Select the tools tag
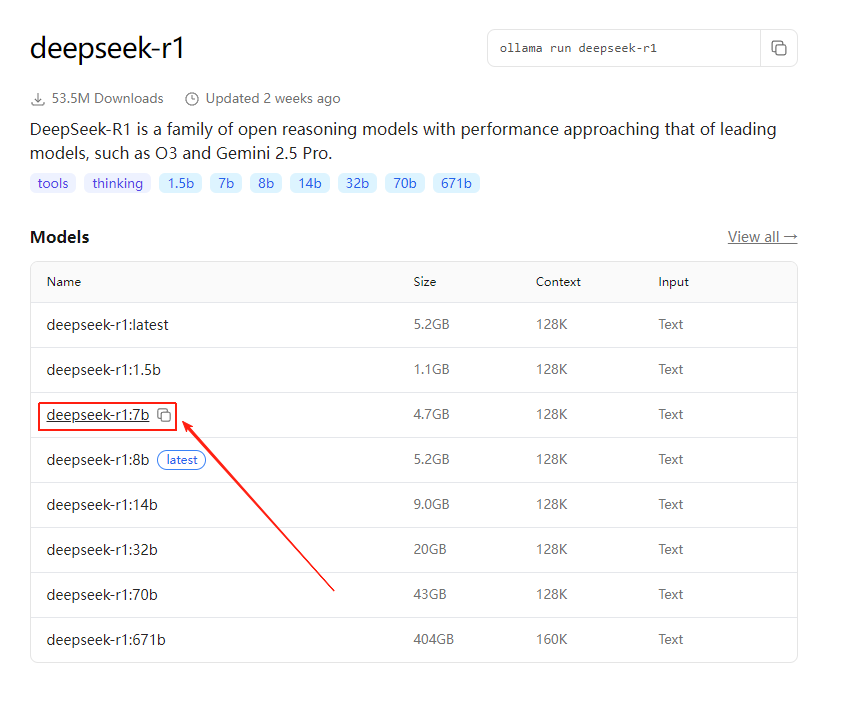 coord(53,183)
